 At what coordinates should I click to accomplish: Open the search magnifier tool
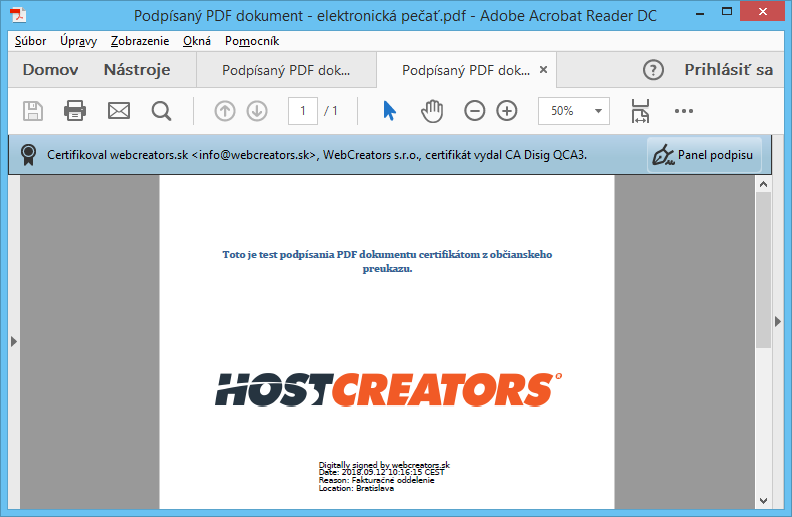[162, 111]
